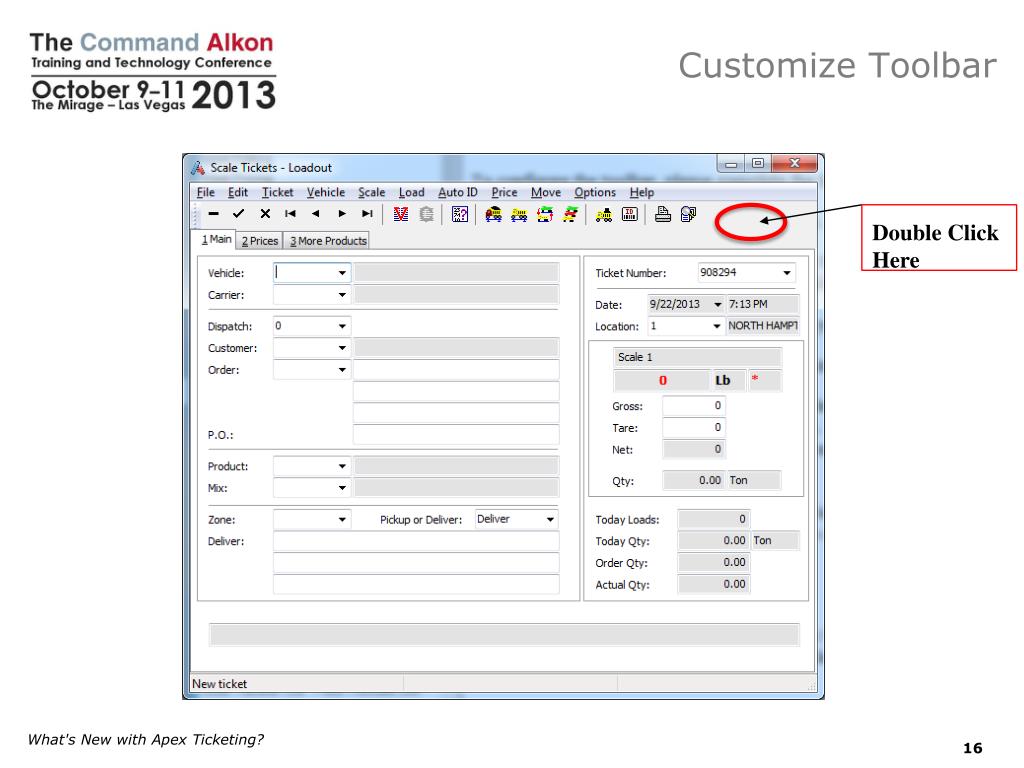The height and width of the screenshot is (768, 1024).
Task: Open the Date picker dropdown
Action: coord(718,305)
